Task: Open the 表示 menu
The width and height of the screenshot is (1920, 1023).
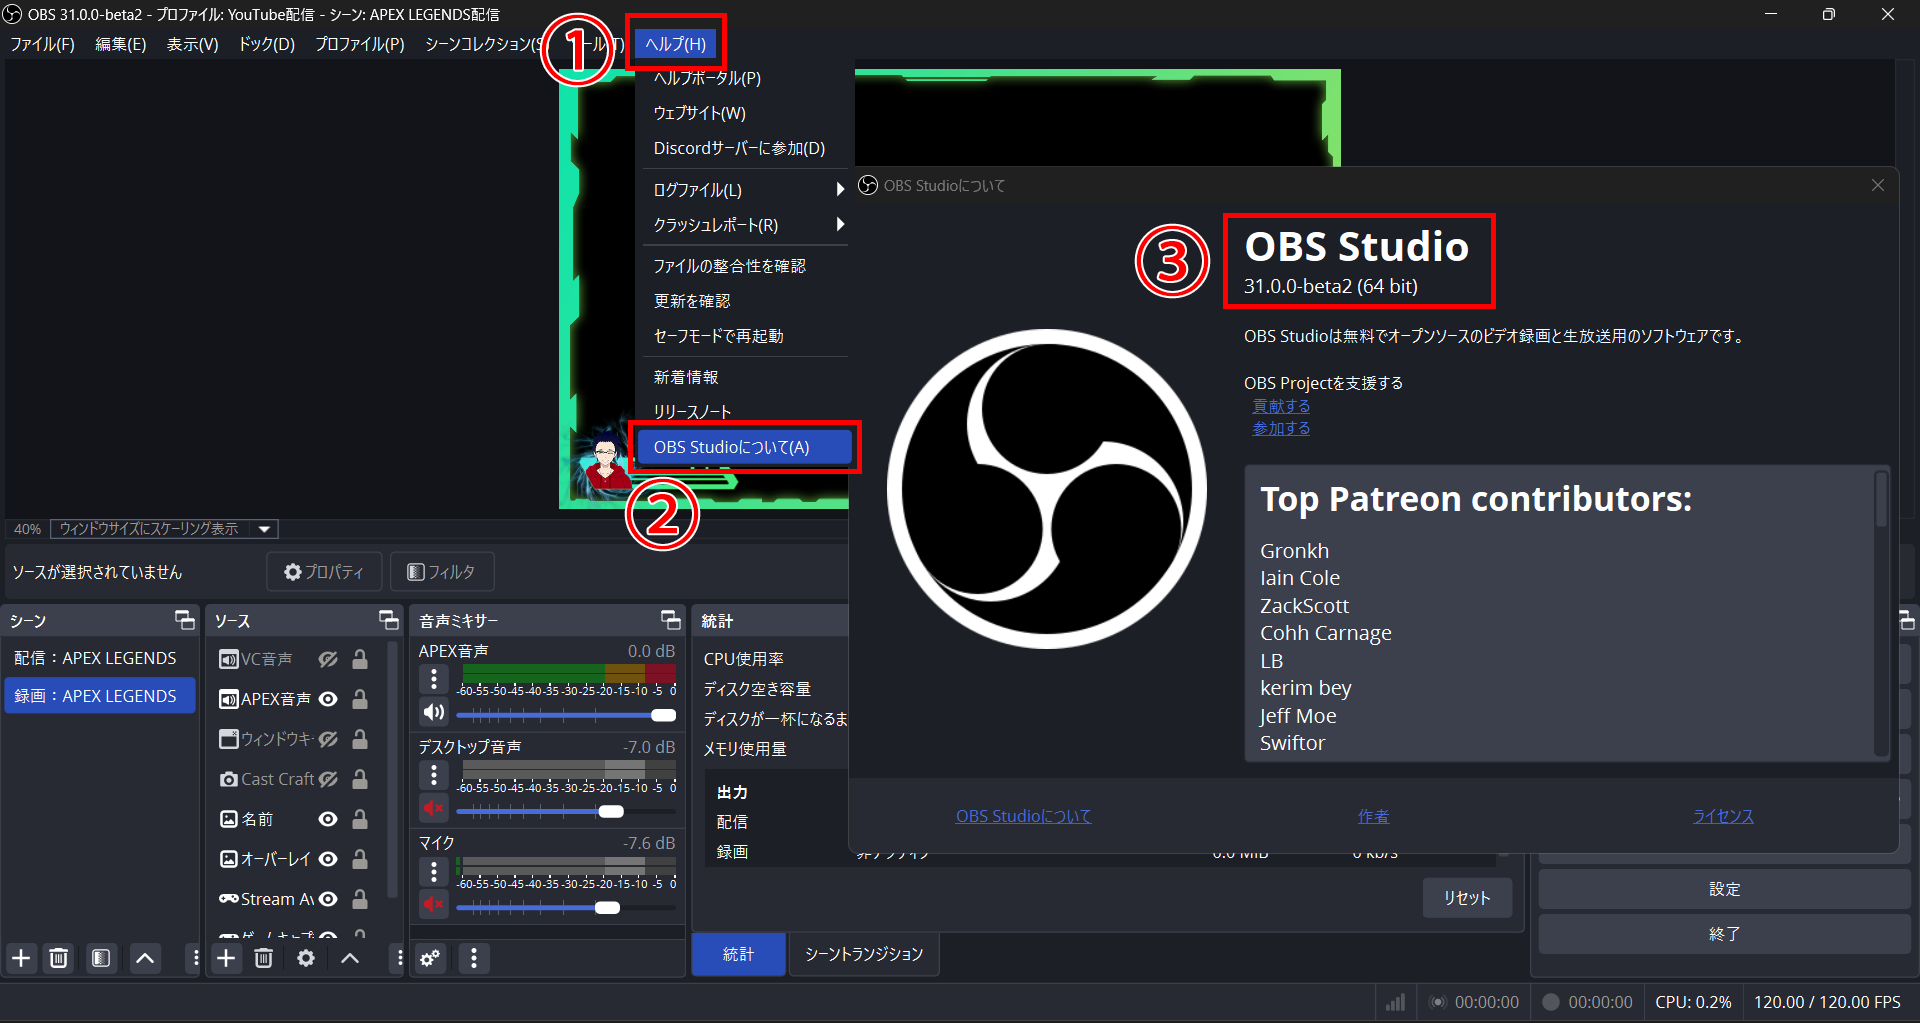Action: [192, 44]
